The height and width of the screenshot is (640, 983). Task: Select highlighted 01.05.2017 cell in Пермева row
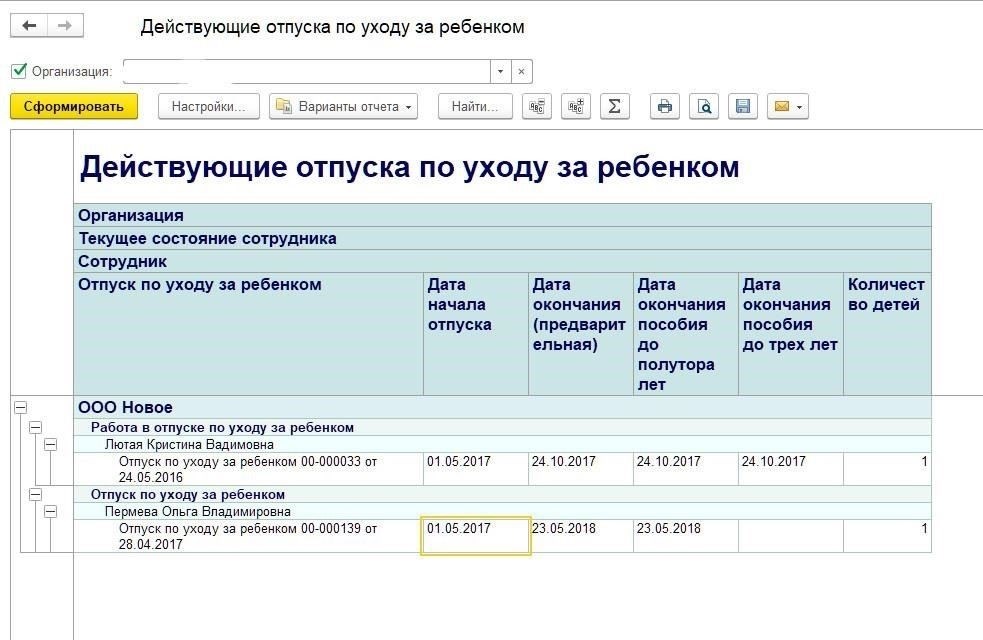476,536
